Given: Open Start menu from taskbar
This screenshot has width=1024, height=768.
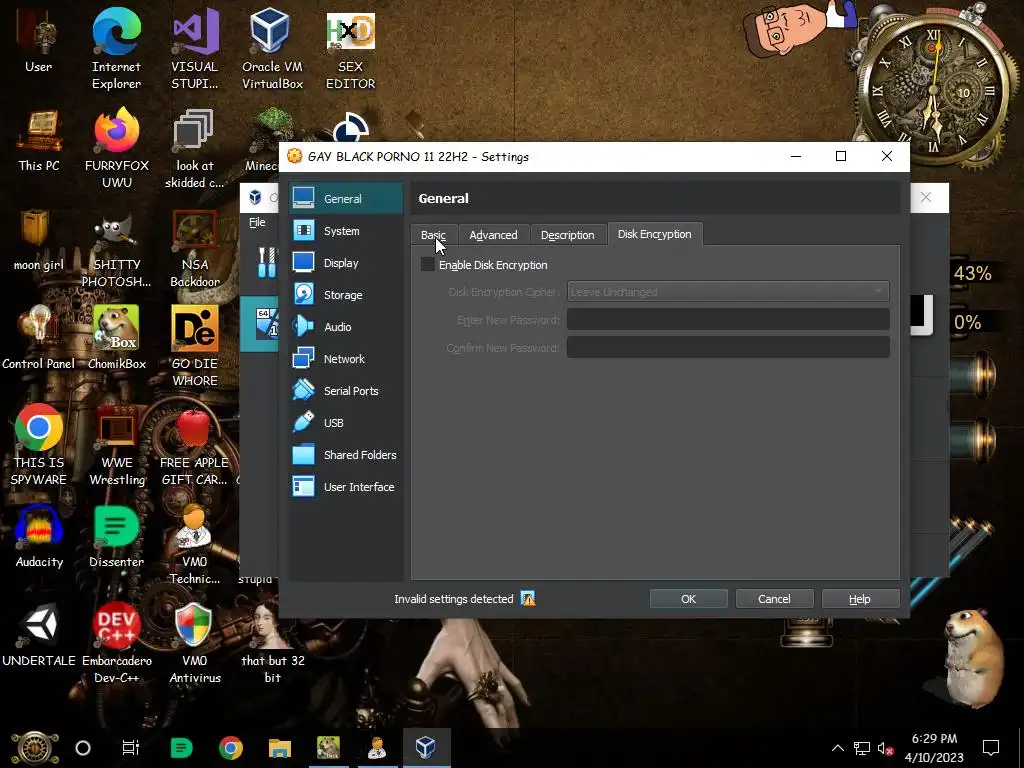Looking at the screenshot, I should click(35, 748).
